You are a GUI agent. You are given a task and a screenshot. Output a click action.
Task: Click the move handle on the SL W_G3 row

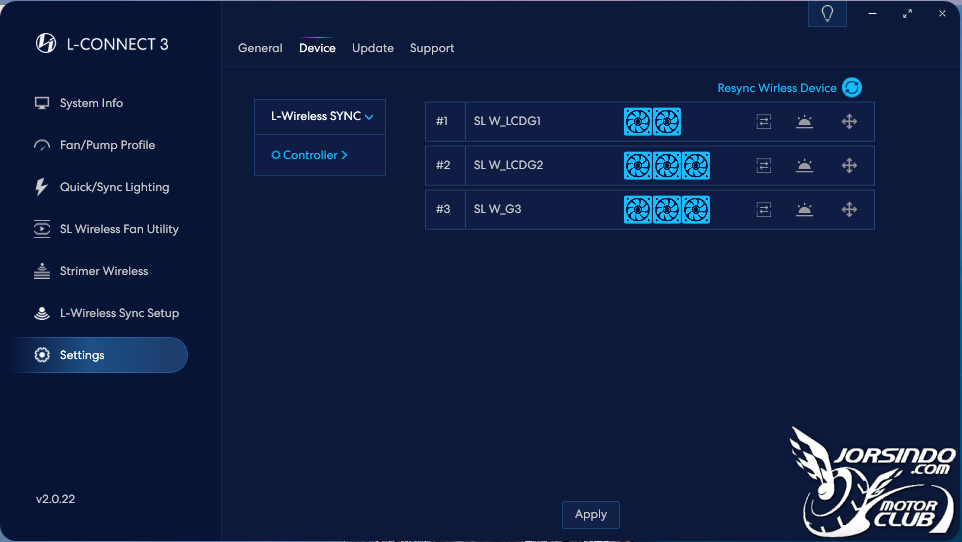click(849, 209)
